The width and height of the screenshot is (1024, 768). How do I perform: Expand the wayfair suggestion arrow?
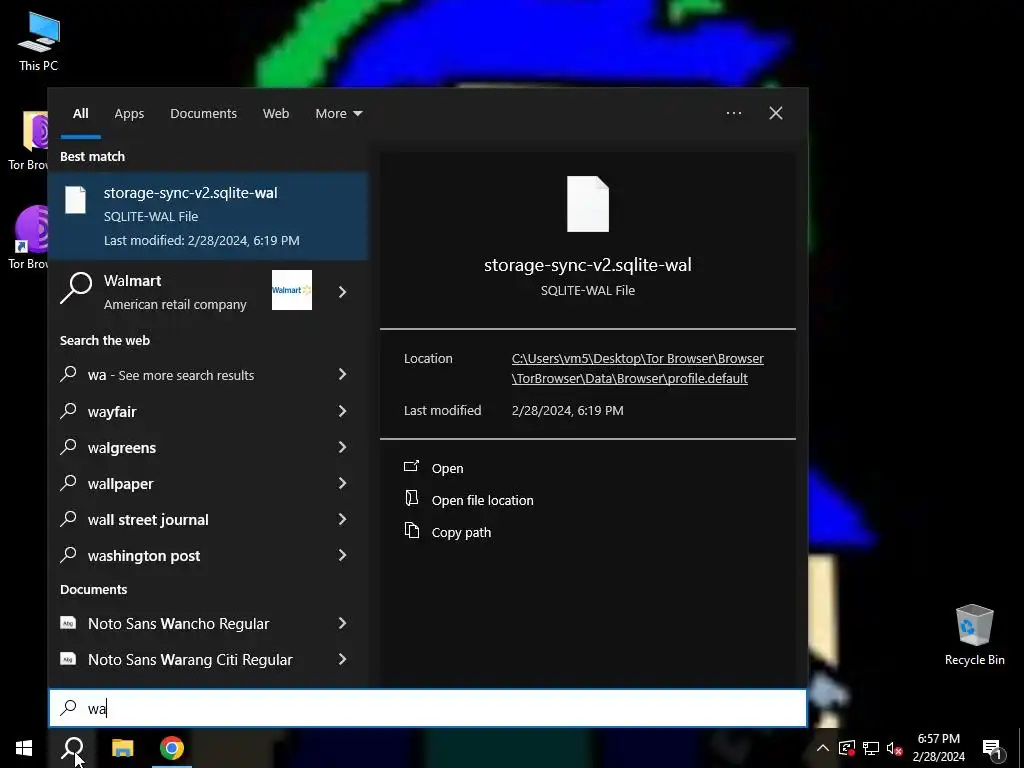(342, 411)
